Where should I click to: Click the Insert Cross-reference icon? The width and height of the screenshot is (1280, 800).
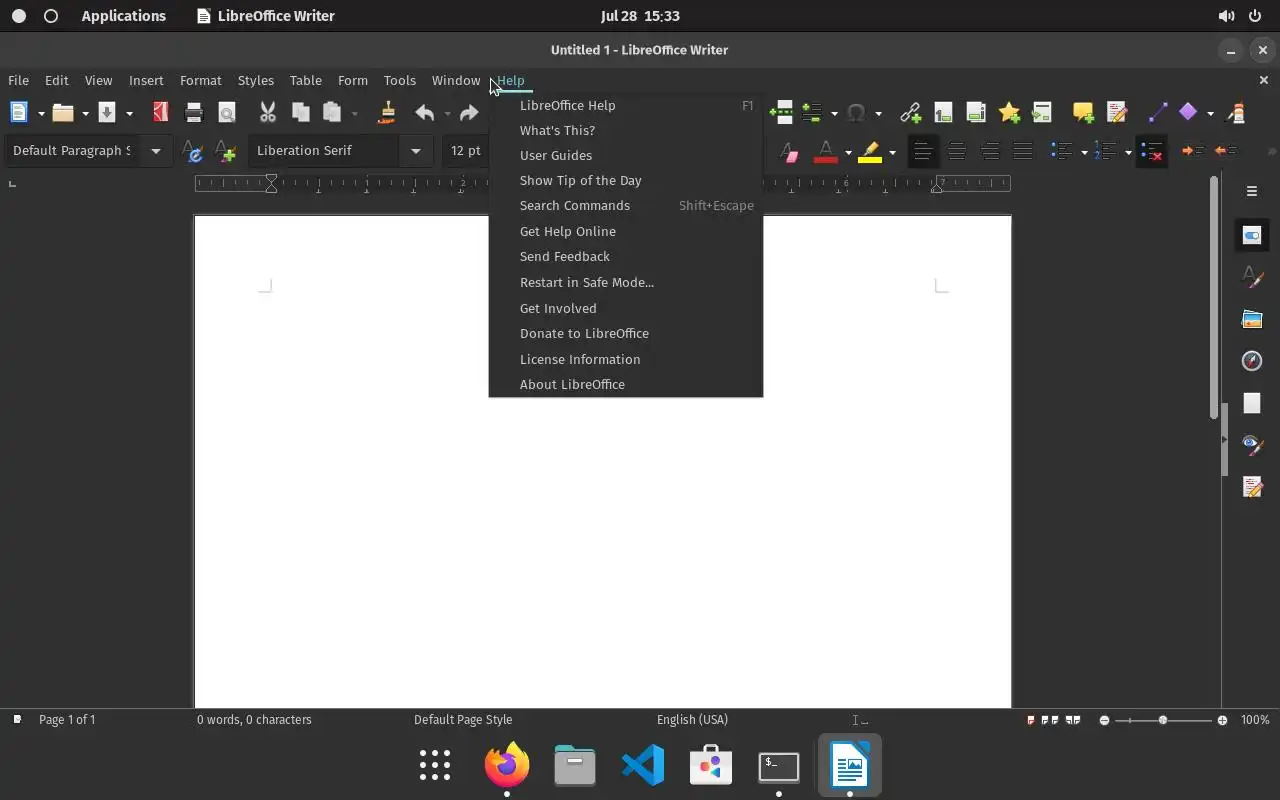[x=1042, y=113]
